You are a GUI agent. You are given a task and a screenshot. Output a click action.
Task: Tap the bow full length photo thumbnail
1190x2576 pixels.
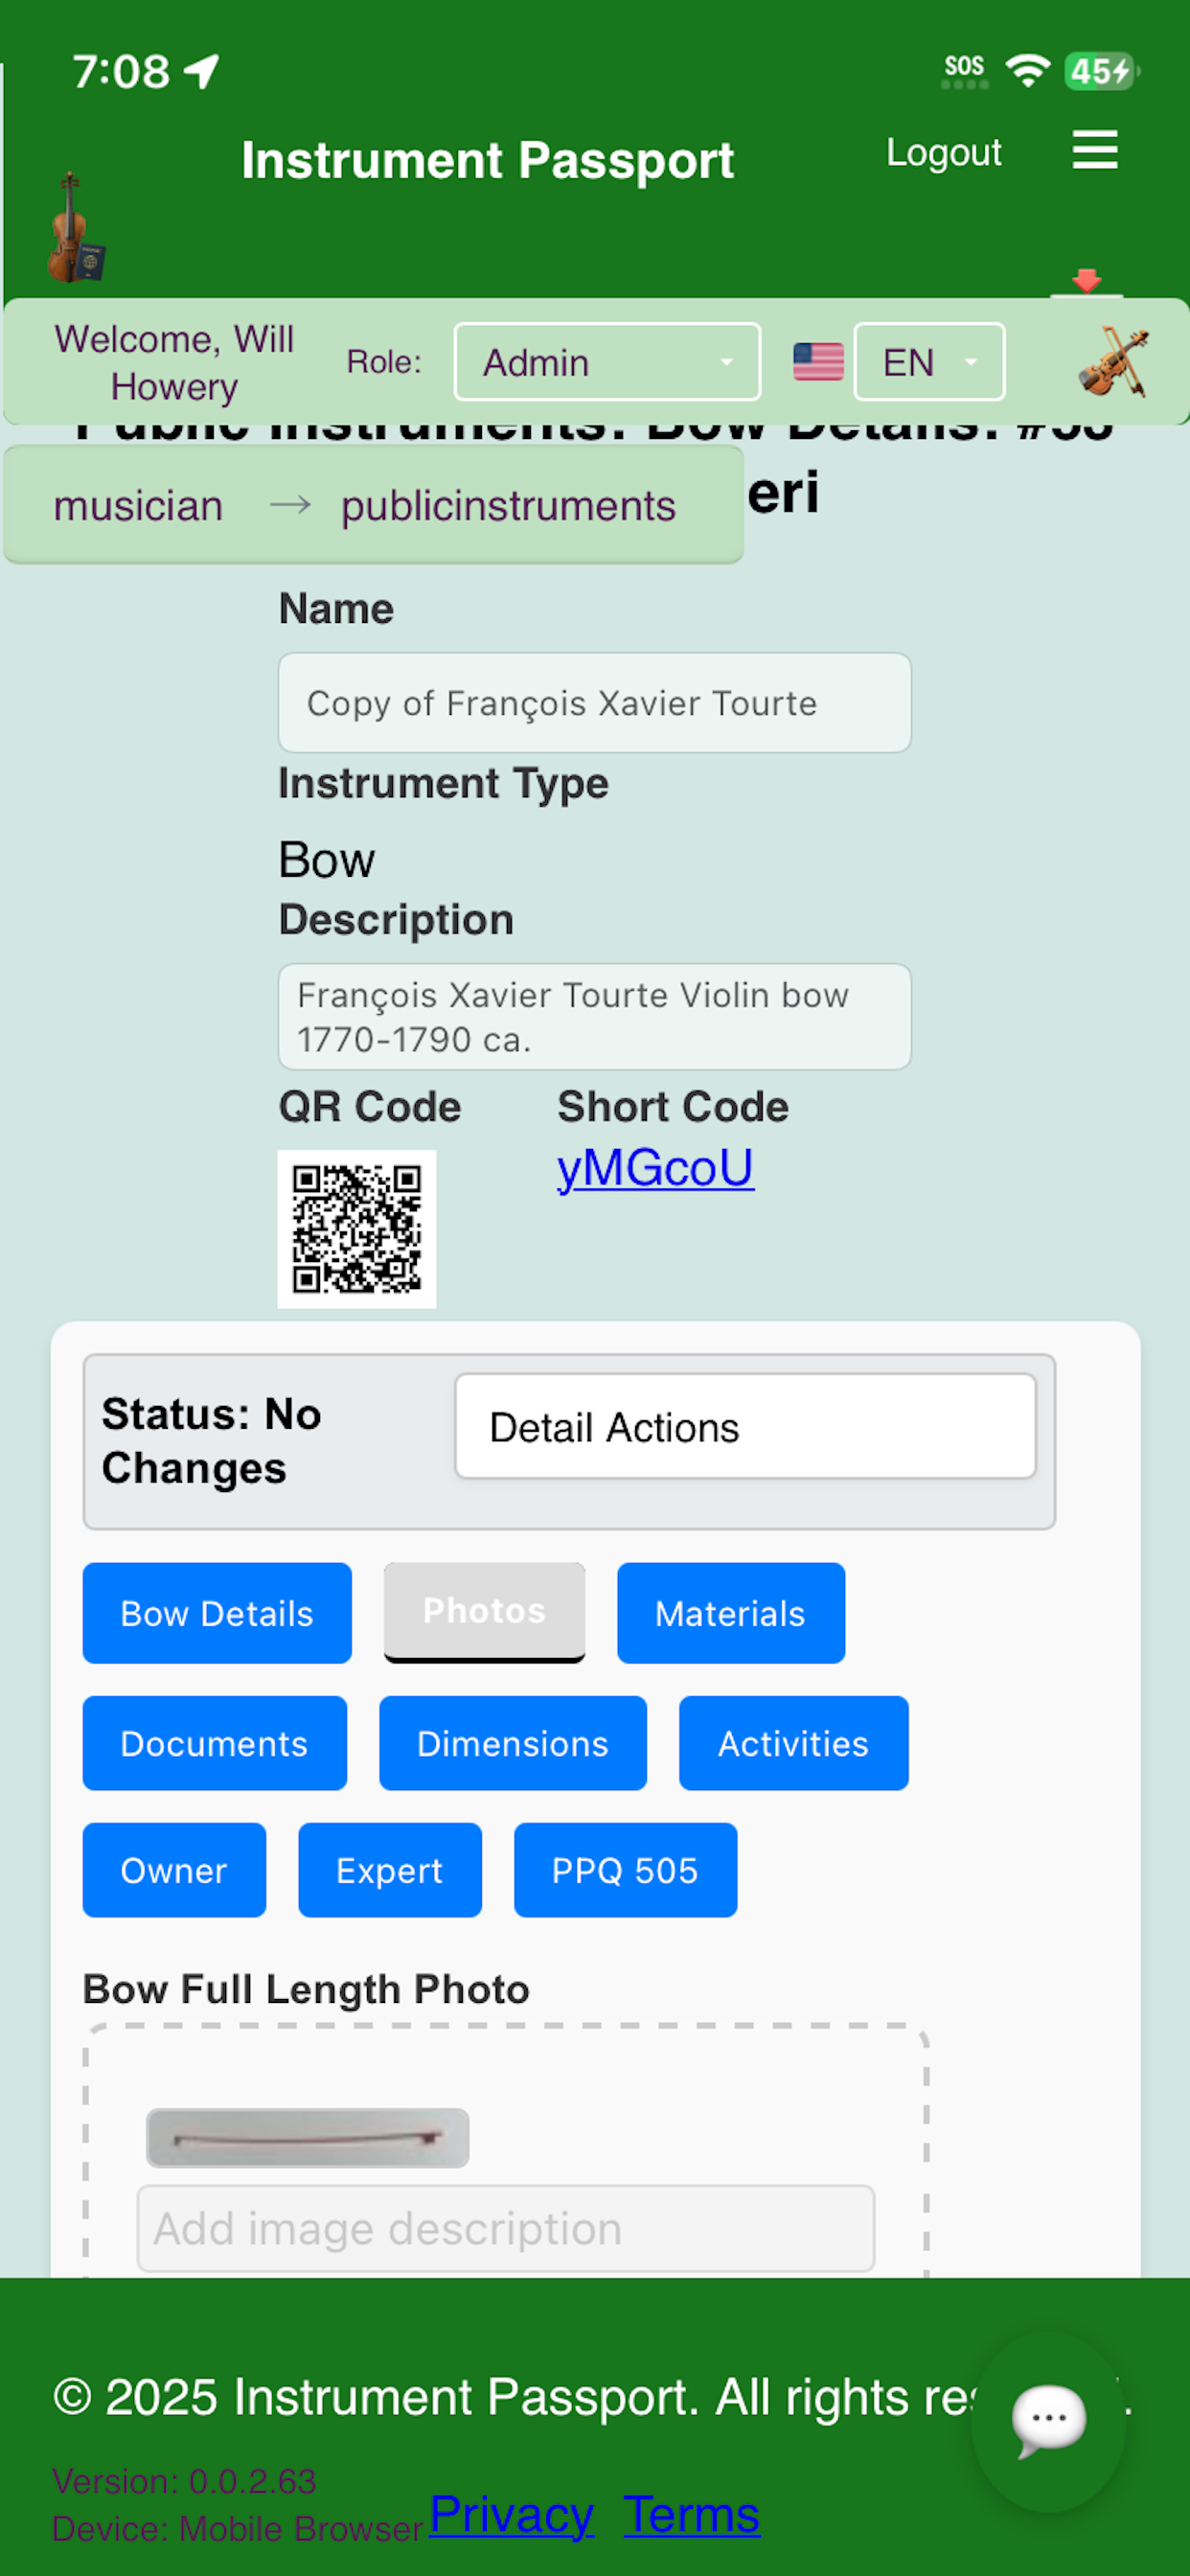[307, 2138]
